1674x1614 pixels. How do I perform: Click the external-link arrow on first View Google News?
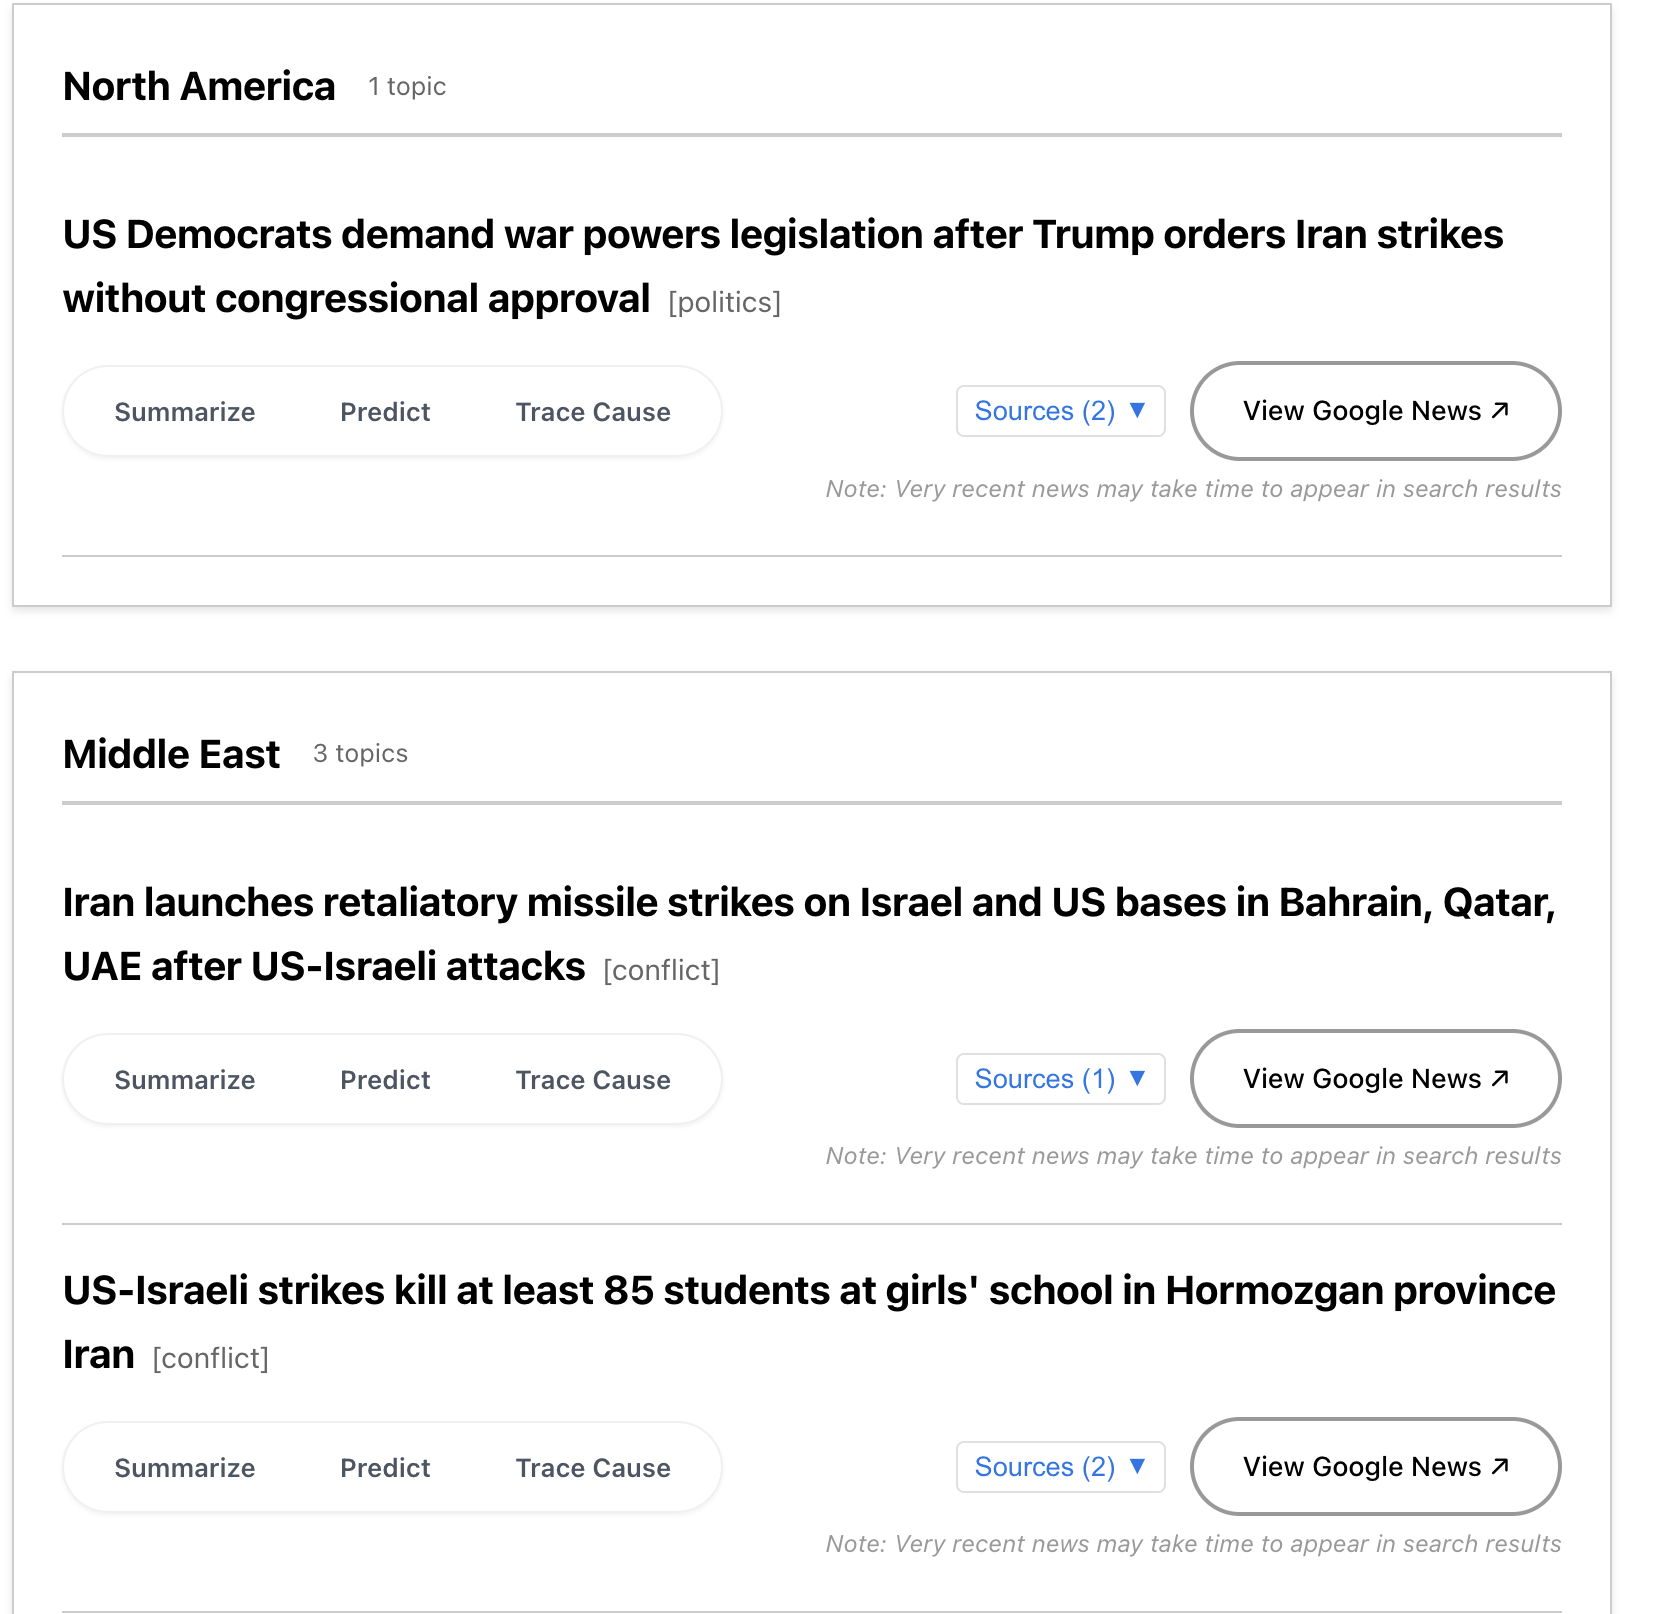[x=1499, y=409]
